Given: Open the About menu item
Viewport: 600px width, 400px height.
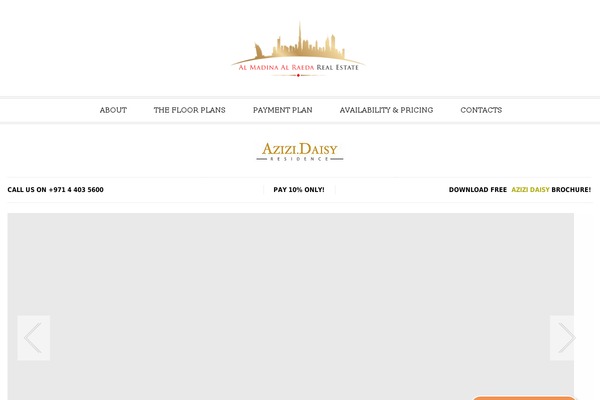Looking at the screenshot, I should tap(113, 110).
